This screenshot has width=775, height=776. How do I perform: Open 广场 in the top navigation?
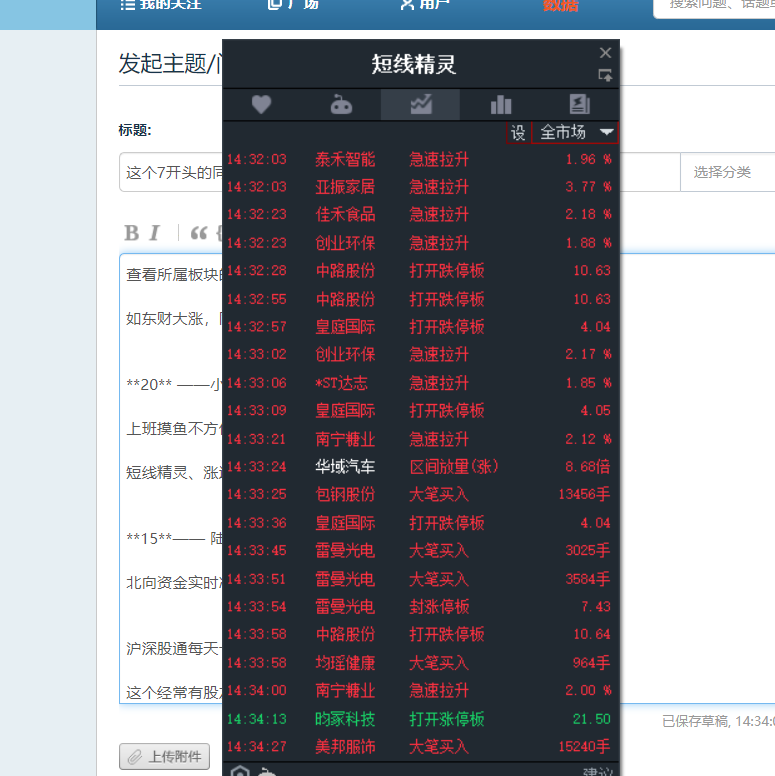point(293,5)
